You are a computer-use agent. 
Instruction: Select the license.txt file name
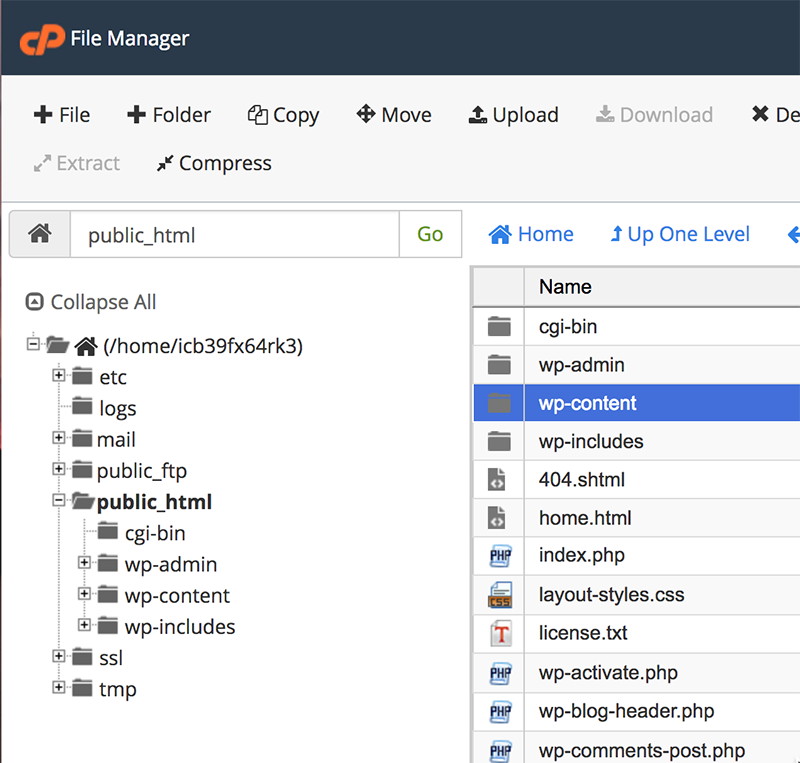coord(583,633)
